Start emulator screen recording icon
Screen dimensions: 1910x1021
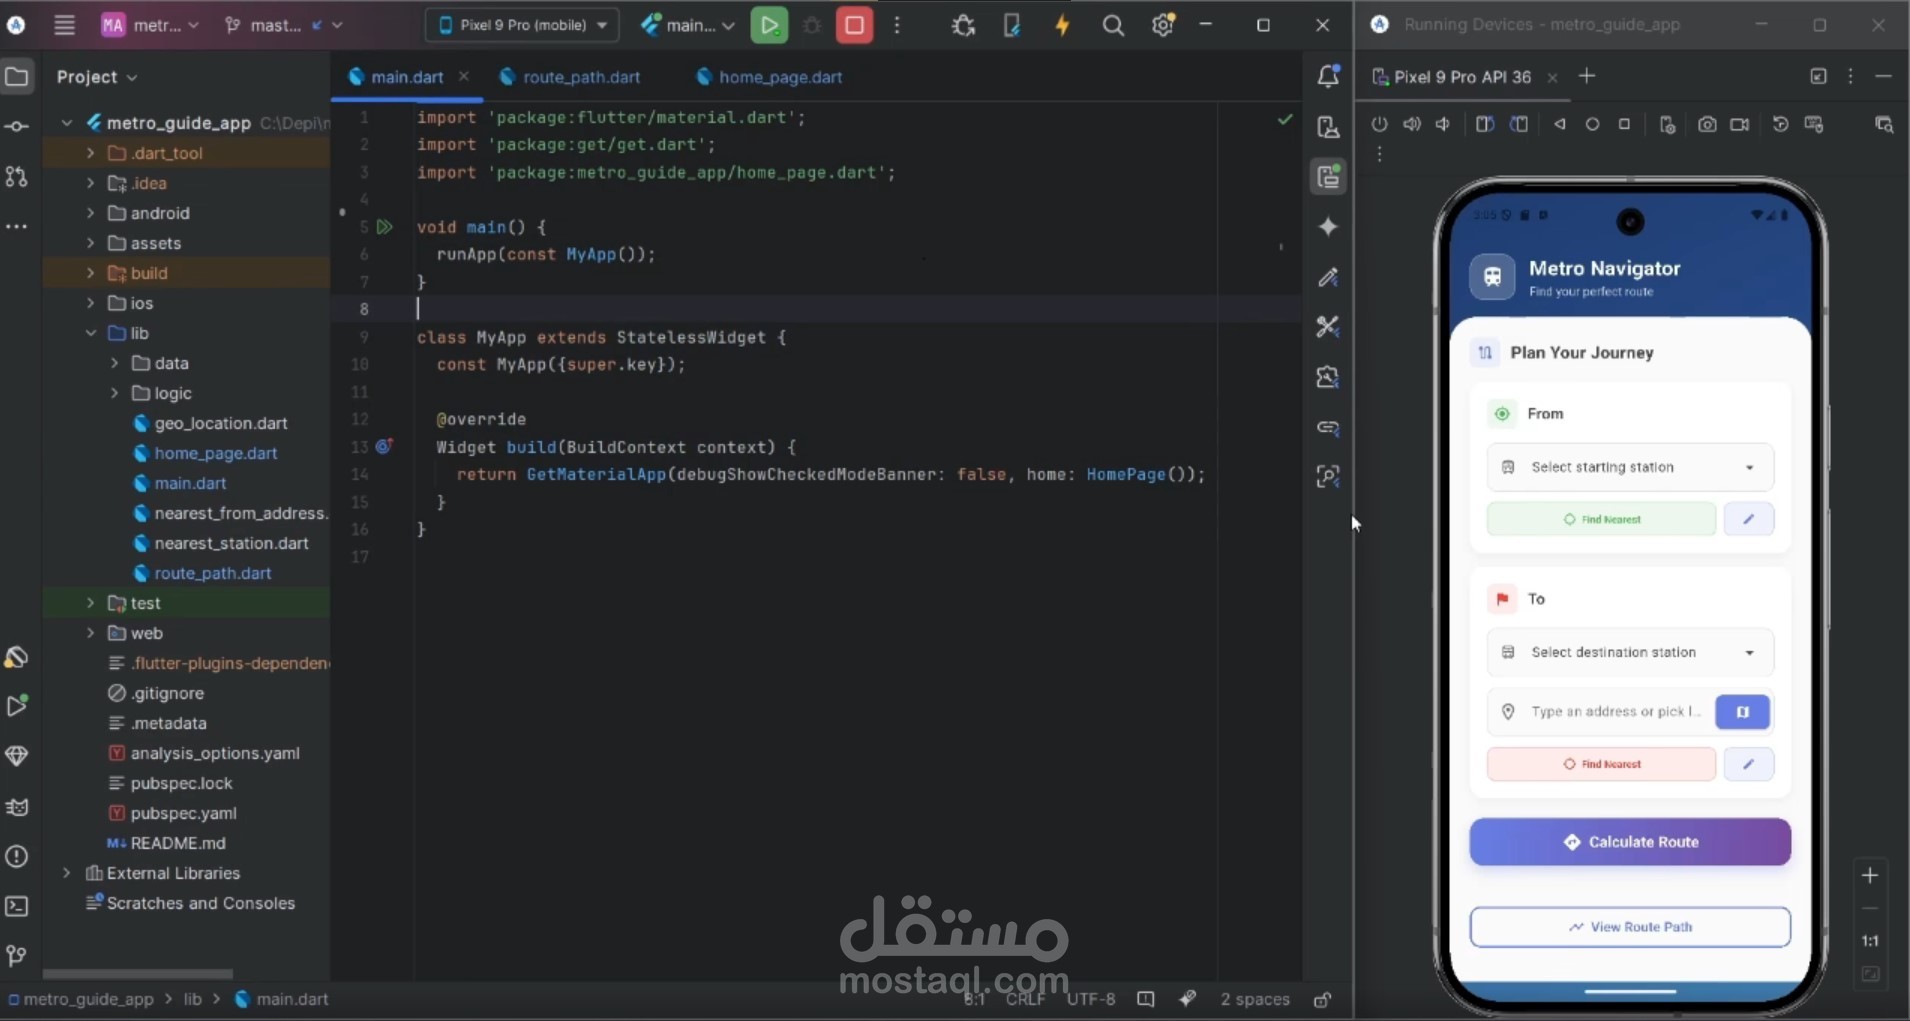1740,124
